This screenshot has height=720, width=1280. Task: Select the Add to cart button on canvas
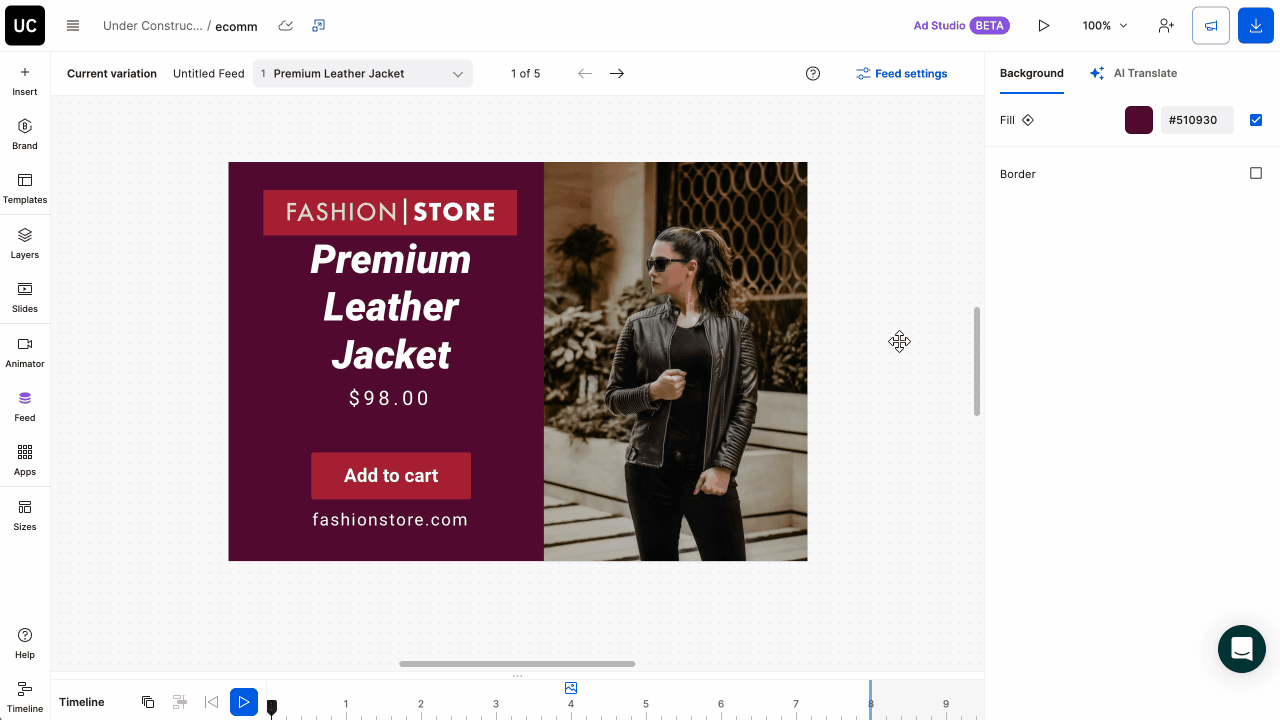pyautogui.click(x=391, y=476)
